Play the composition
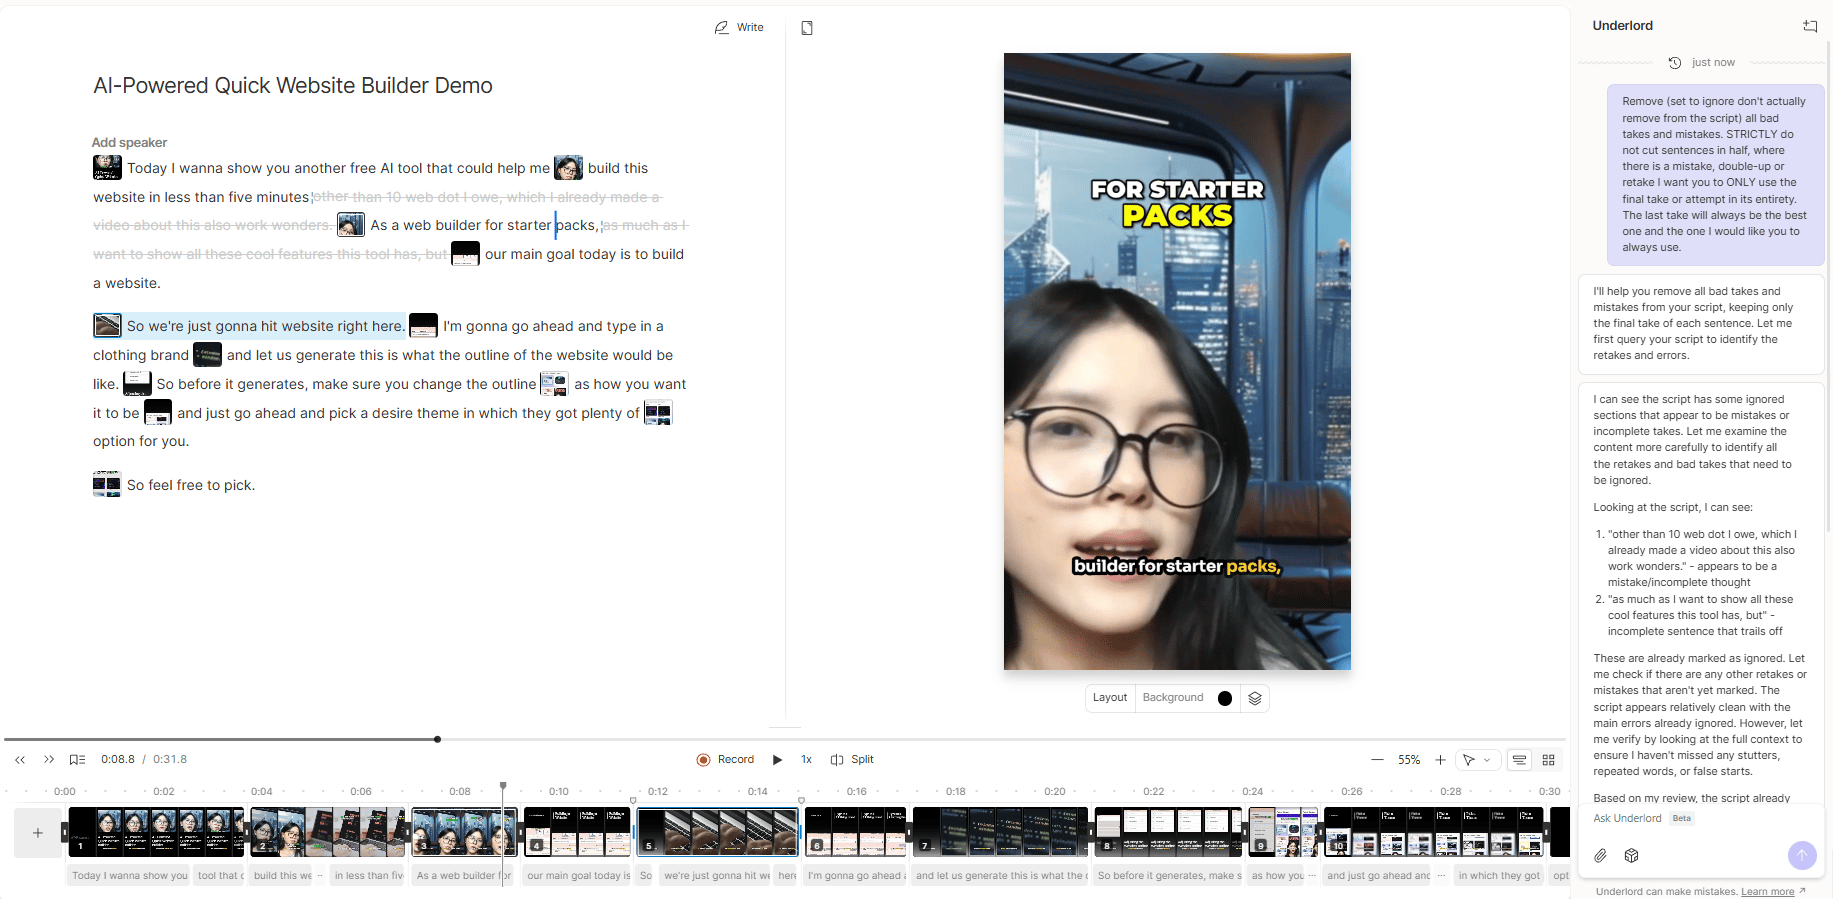The height and width of the screenshot is (899, 1833). click(x=777, y=760)
